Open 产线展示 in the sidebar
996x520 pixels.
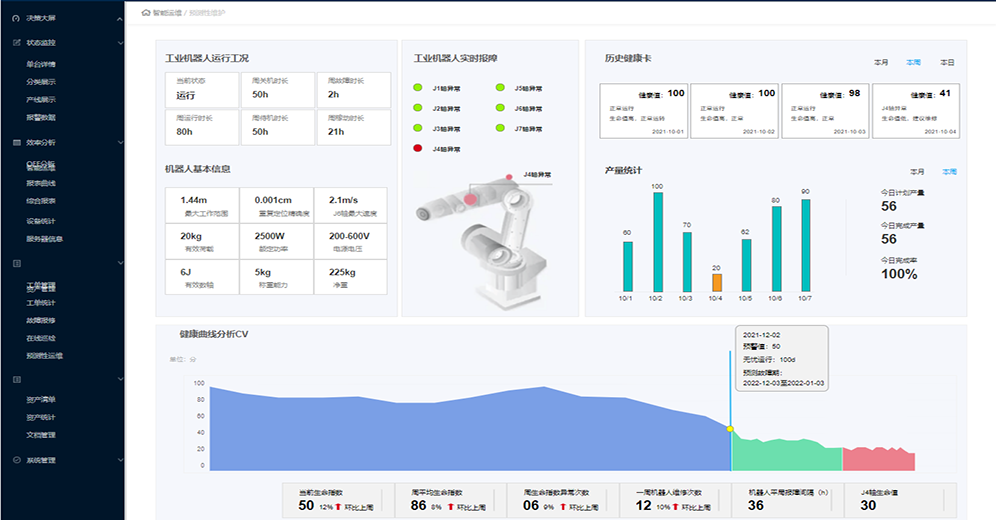click(41, 100)
